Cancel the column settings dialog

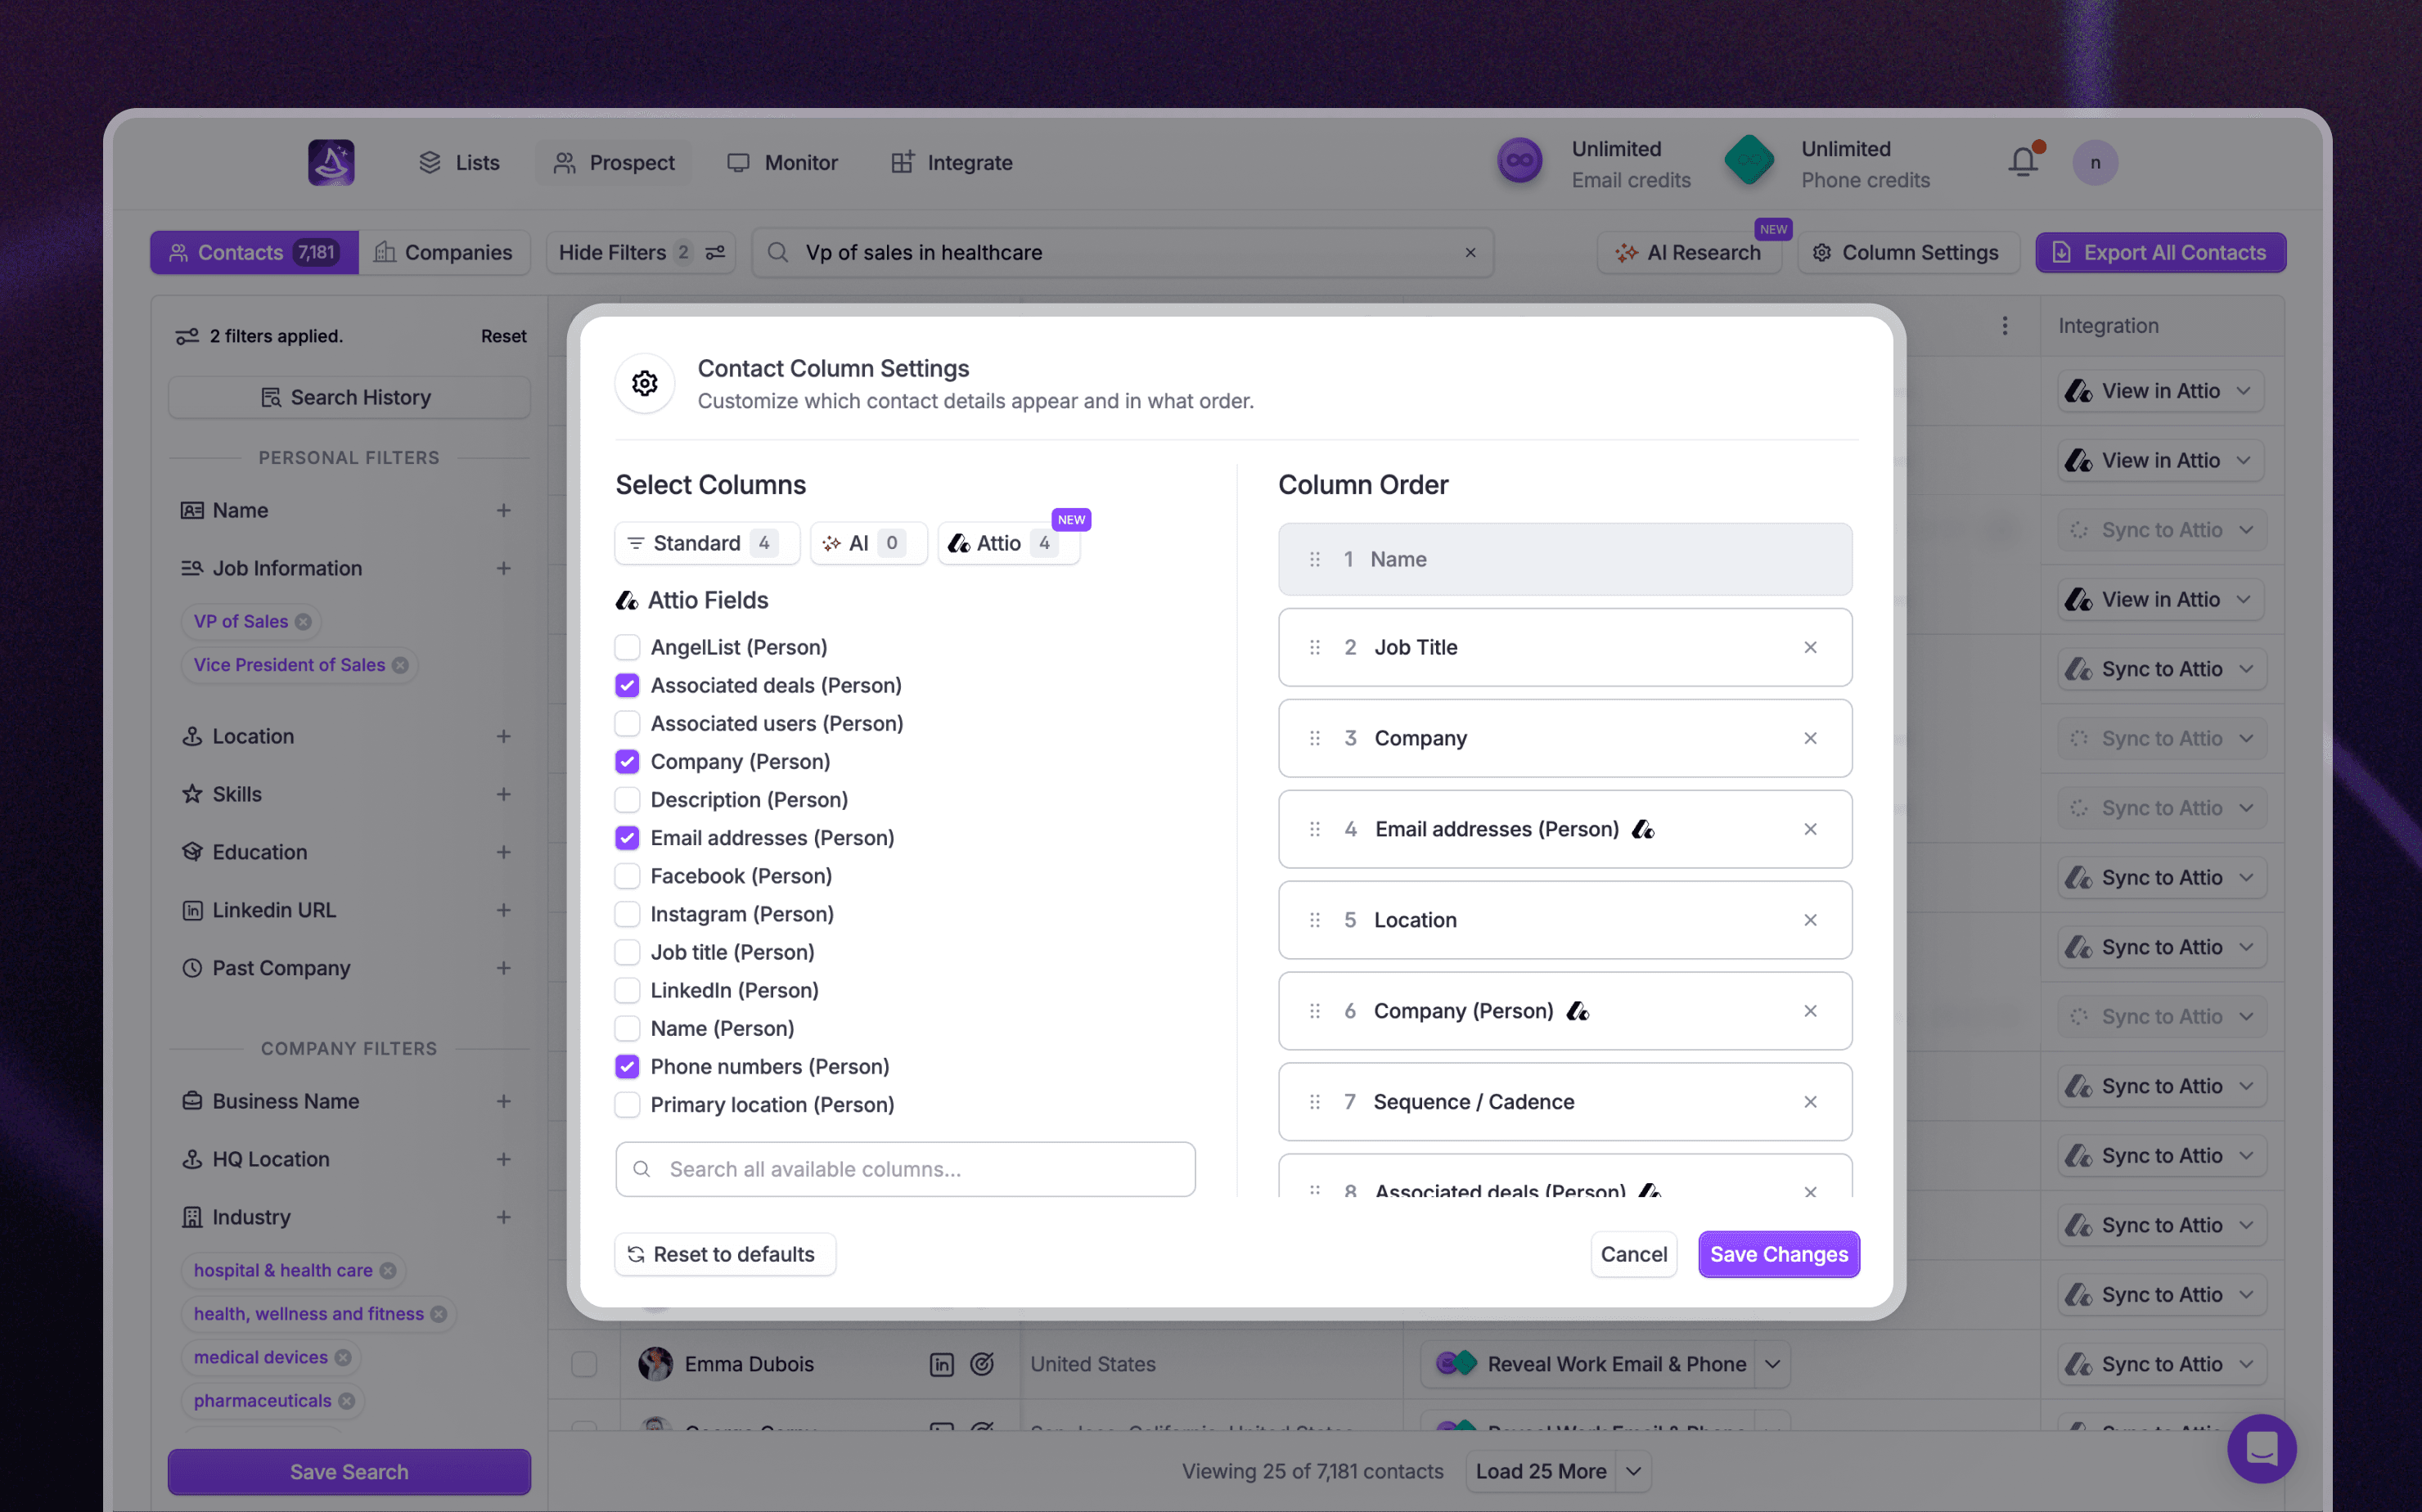[1634, 1255]
